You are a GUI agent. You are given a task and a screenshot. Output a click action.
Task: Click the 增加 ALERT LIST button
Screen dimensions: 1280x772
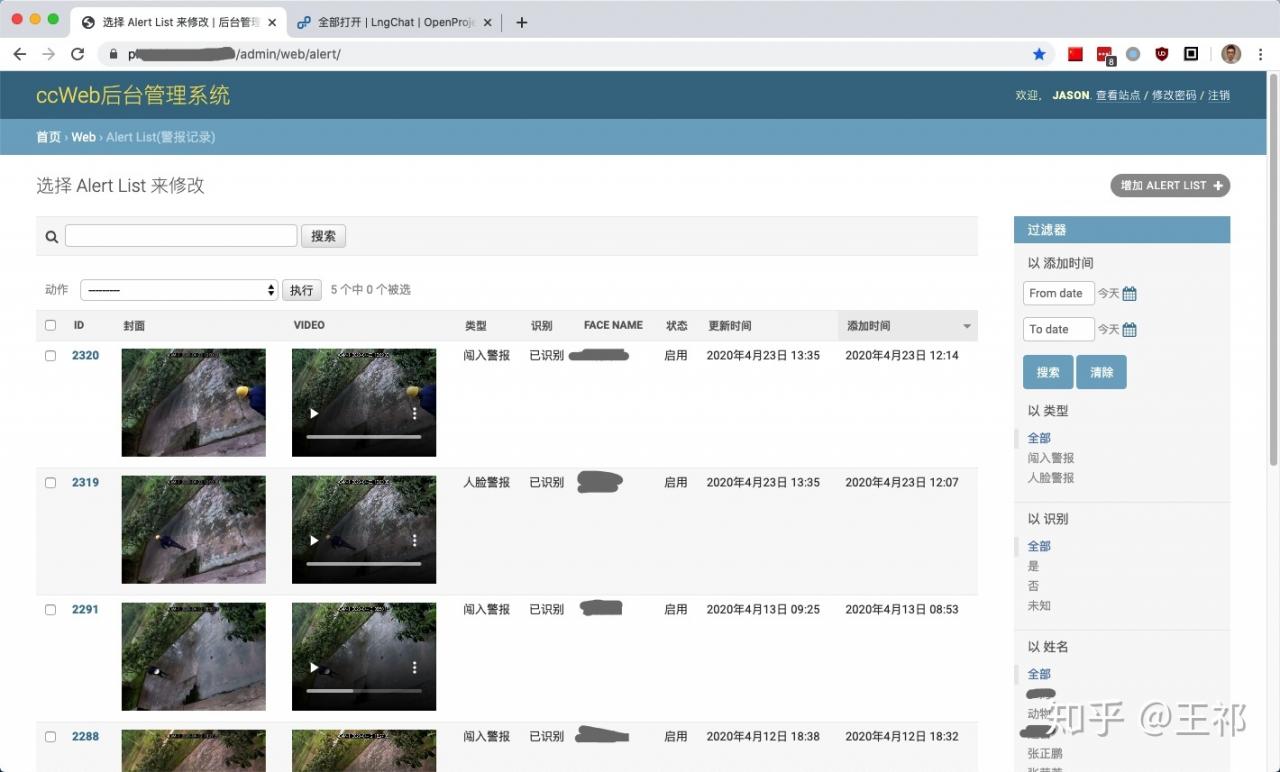pyautogui.click(x=1170, y=186)
